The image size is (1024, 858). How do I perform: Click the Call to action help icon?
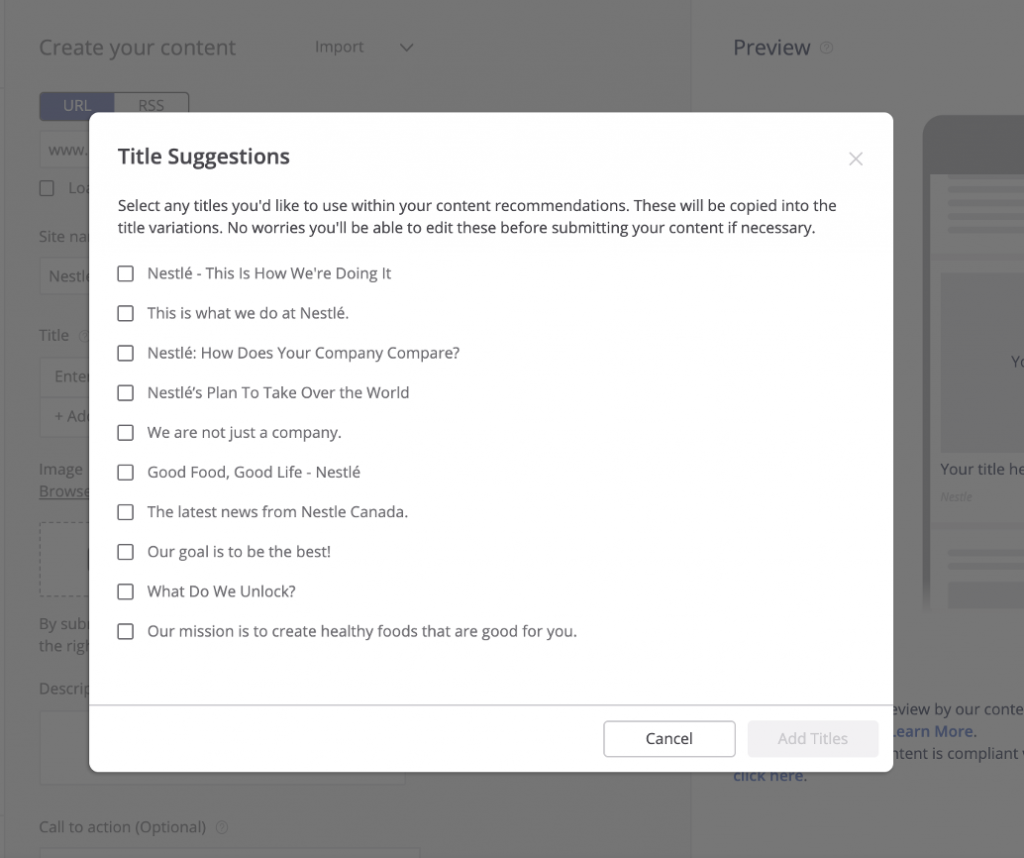(x=222, y=828)
